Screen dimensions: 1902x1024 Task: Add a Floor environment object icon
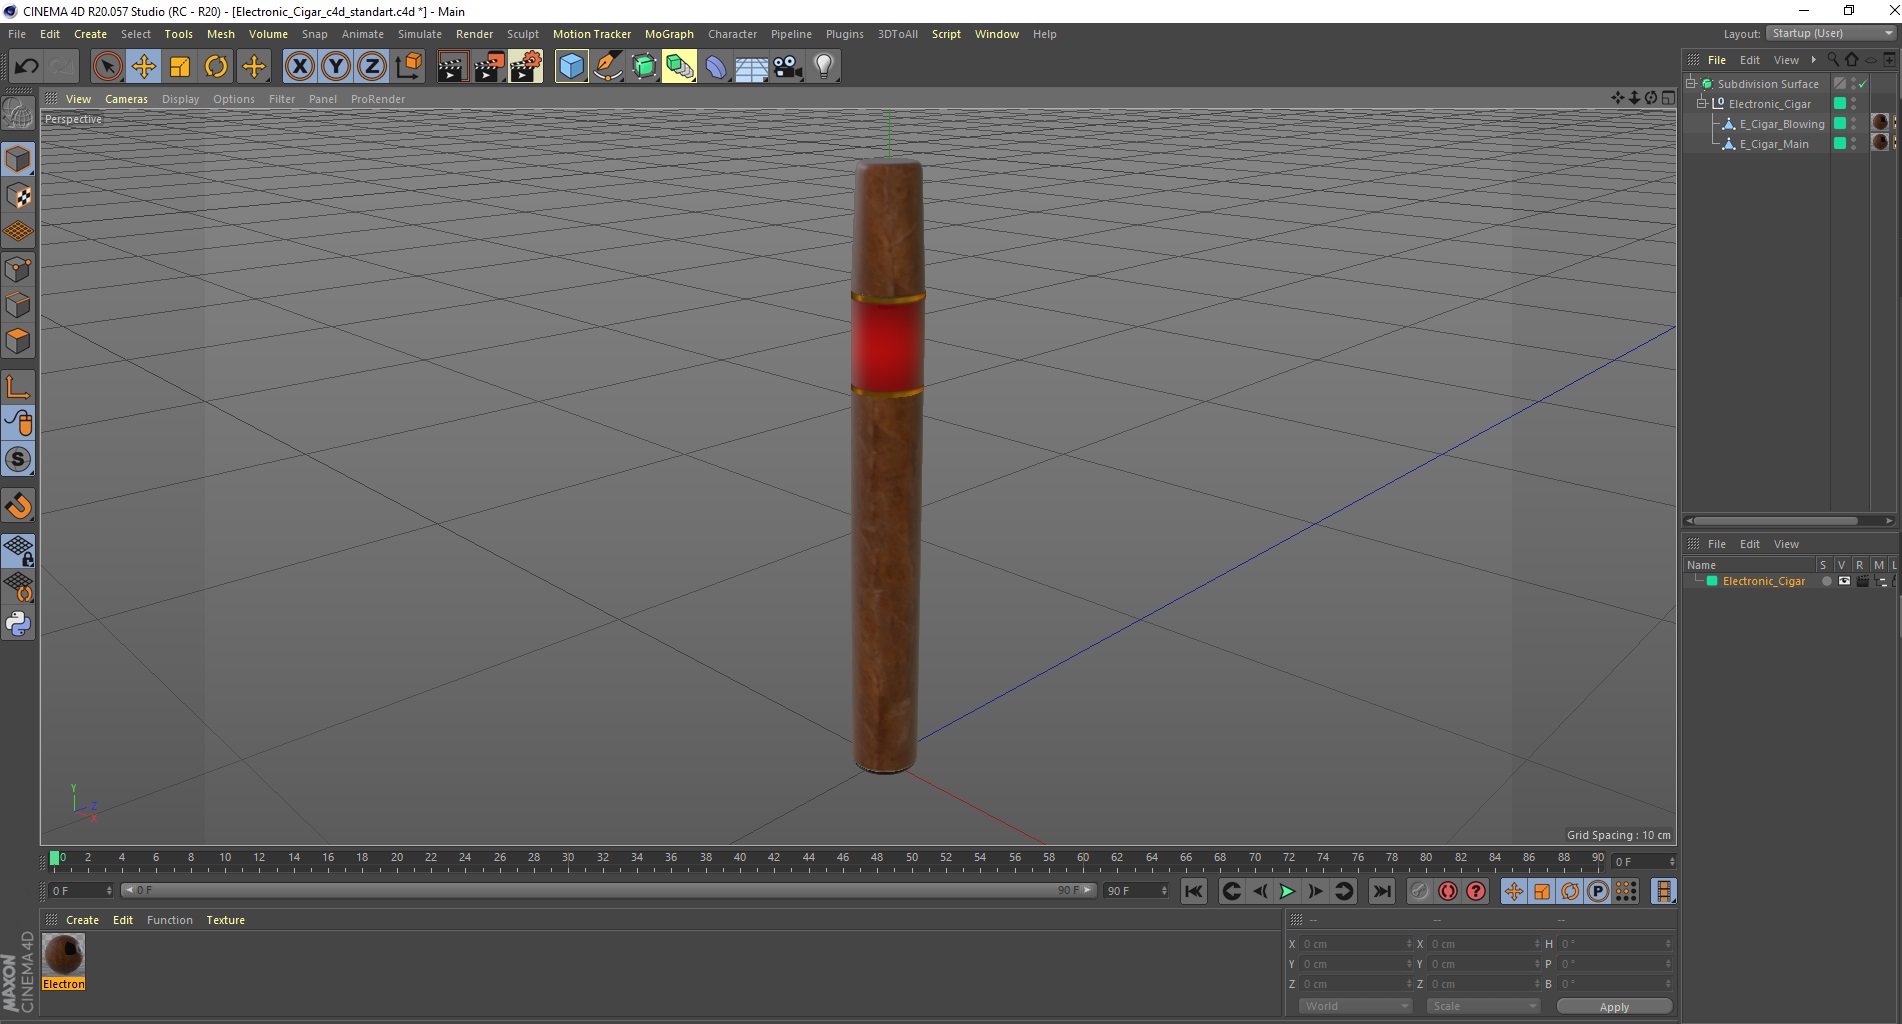point(752,67)
